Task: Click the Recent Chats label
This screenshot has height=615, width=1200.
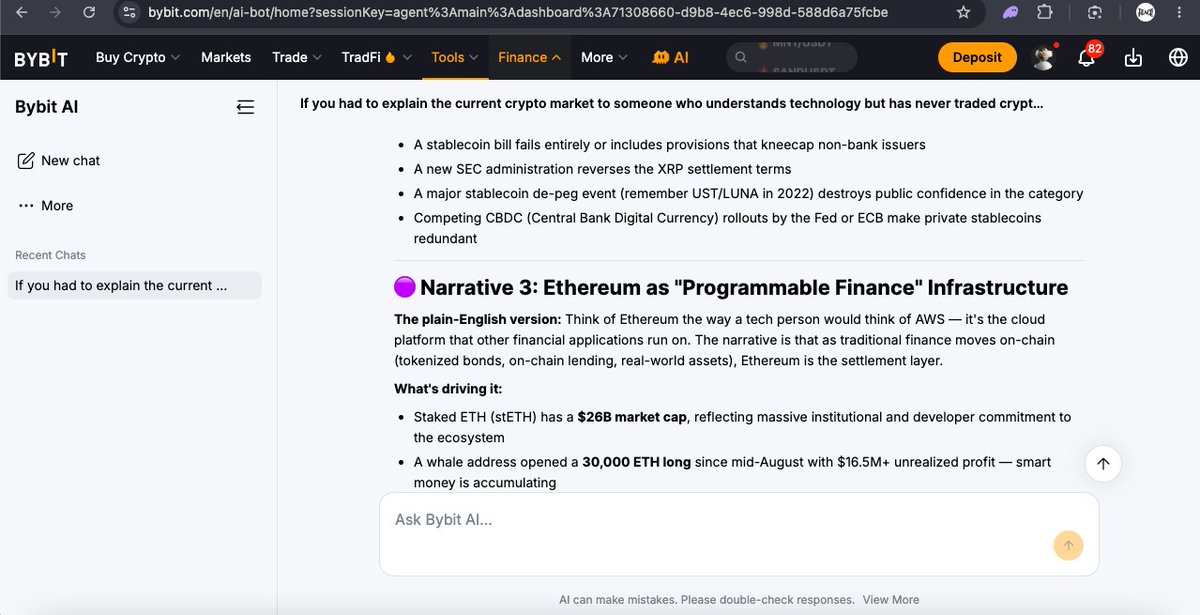Action: [x=50, y=255]
